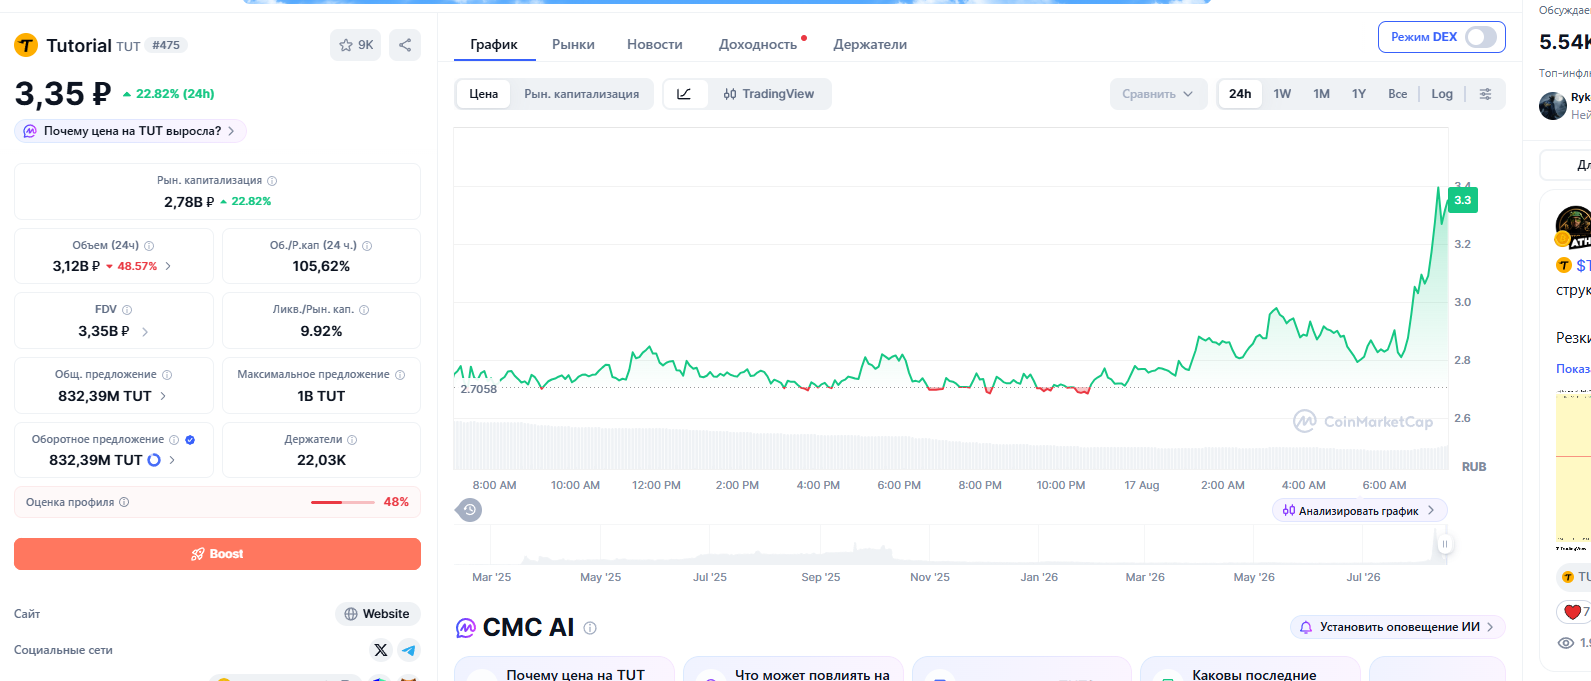
Task: Expand the Оборотное предложение chevron
Action: 172,460
